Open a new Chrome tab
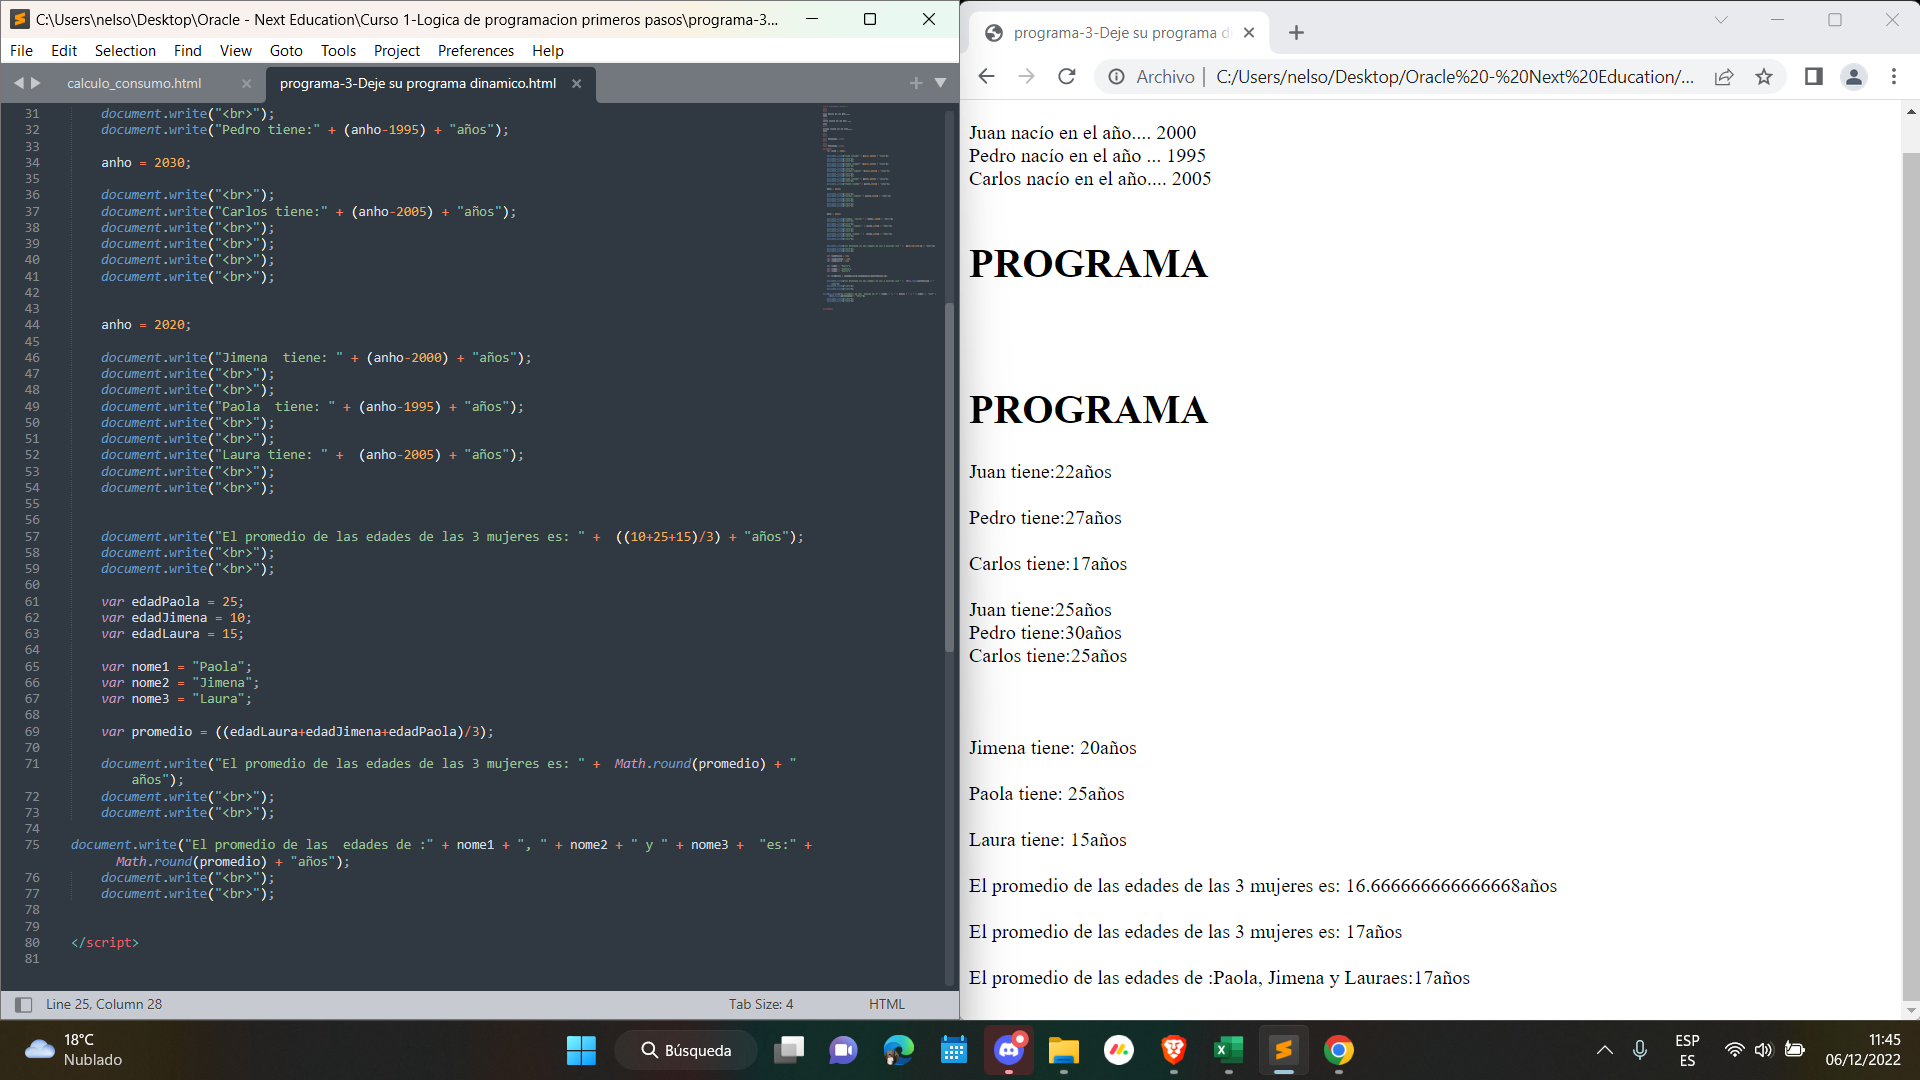This screenshot has height=1080, width=1920. [1296, 32]
